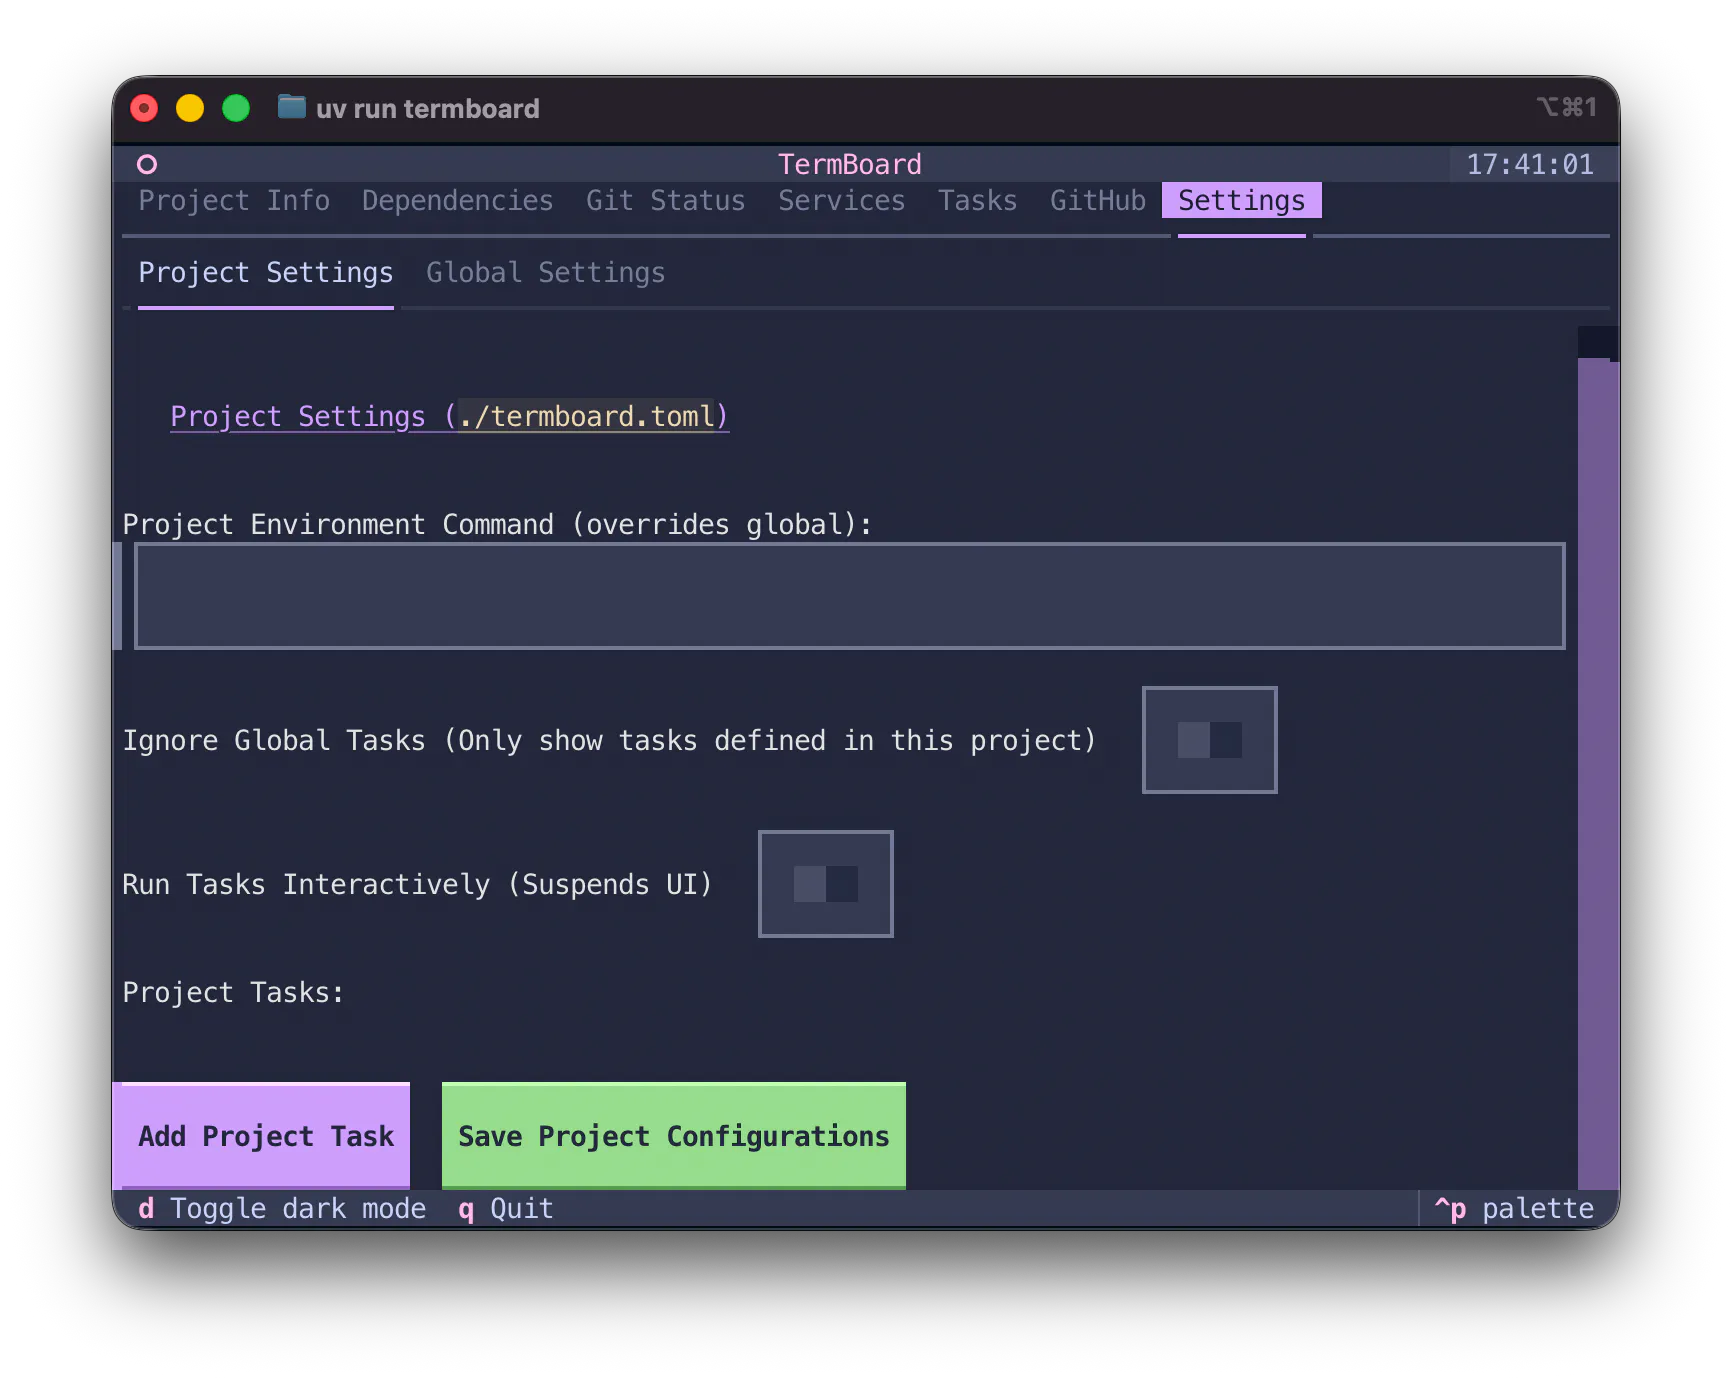Close the terminal window with the red button

point(144,107)
